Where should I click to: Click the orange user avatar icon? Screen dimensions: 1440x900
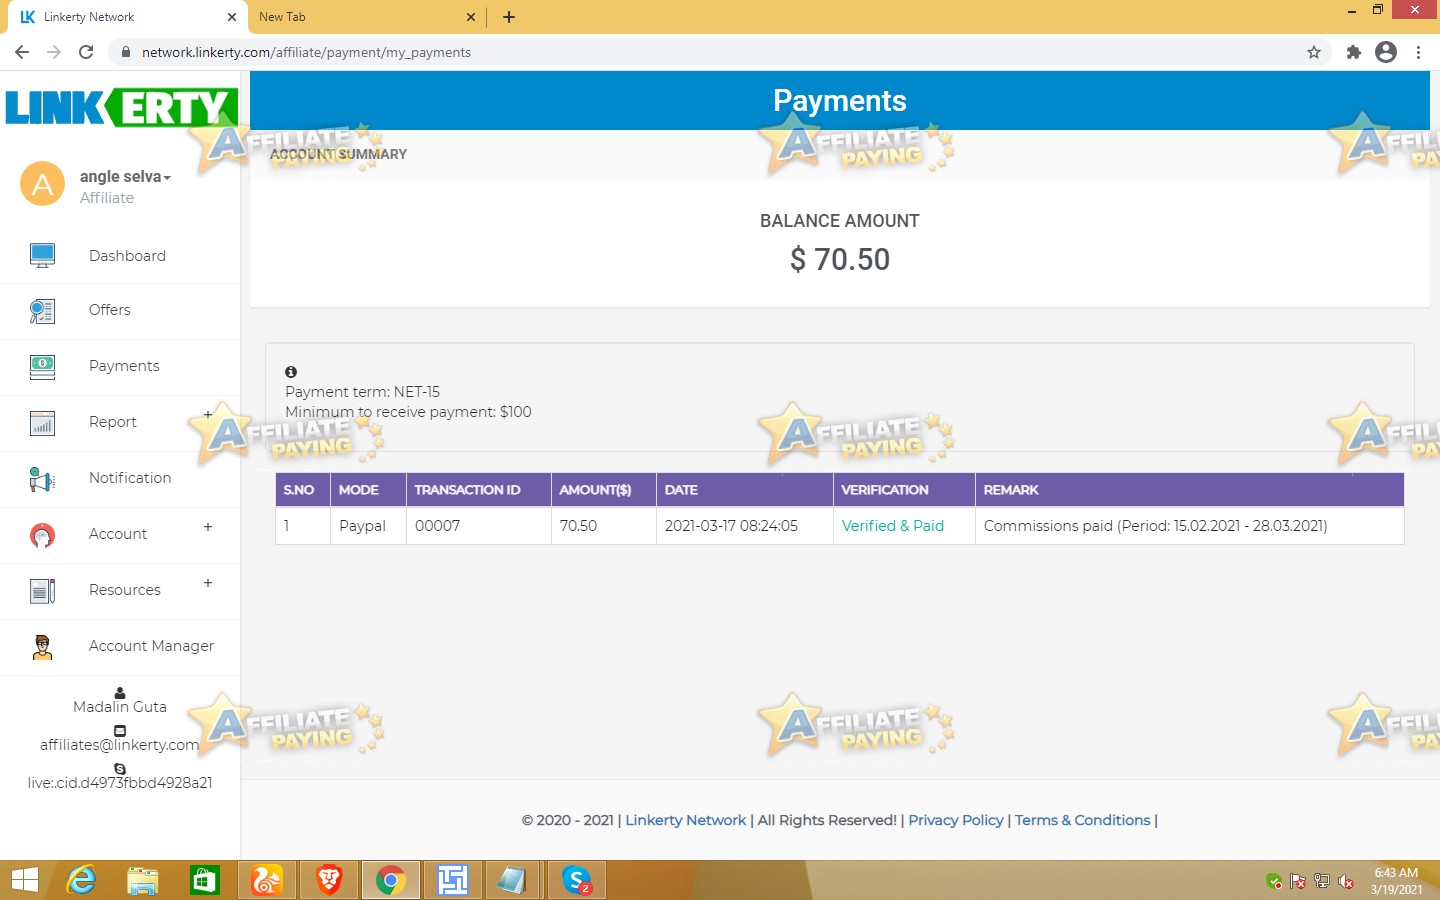pos(43,184)
